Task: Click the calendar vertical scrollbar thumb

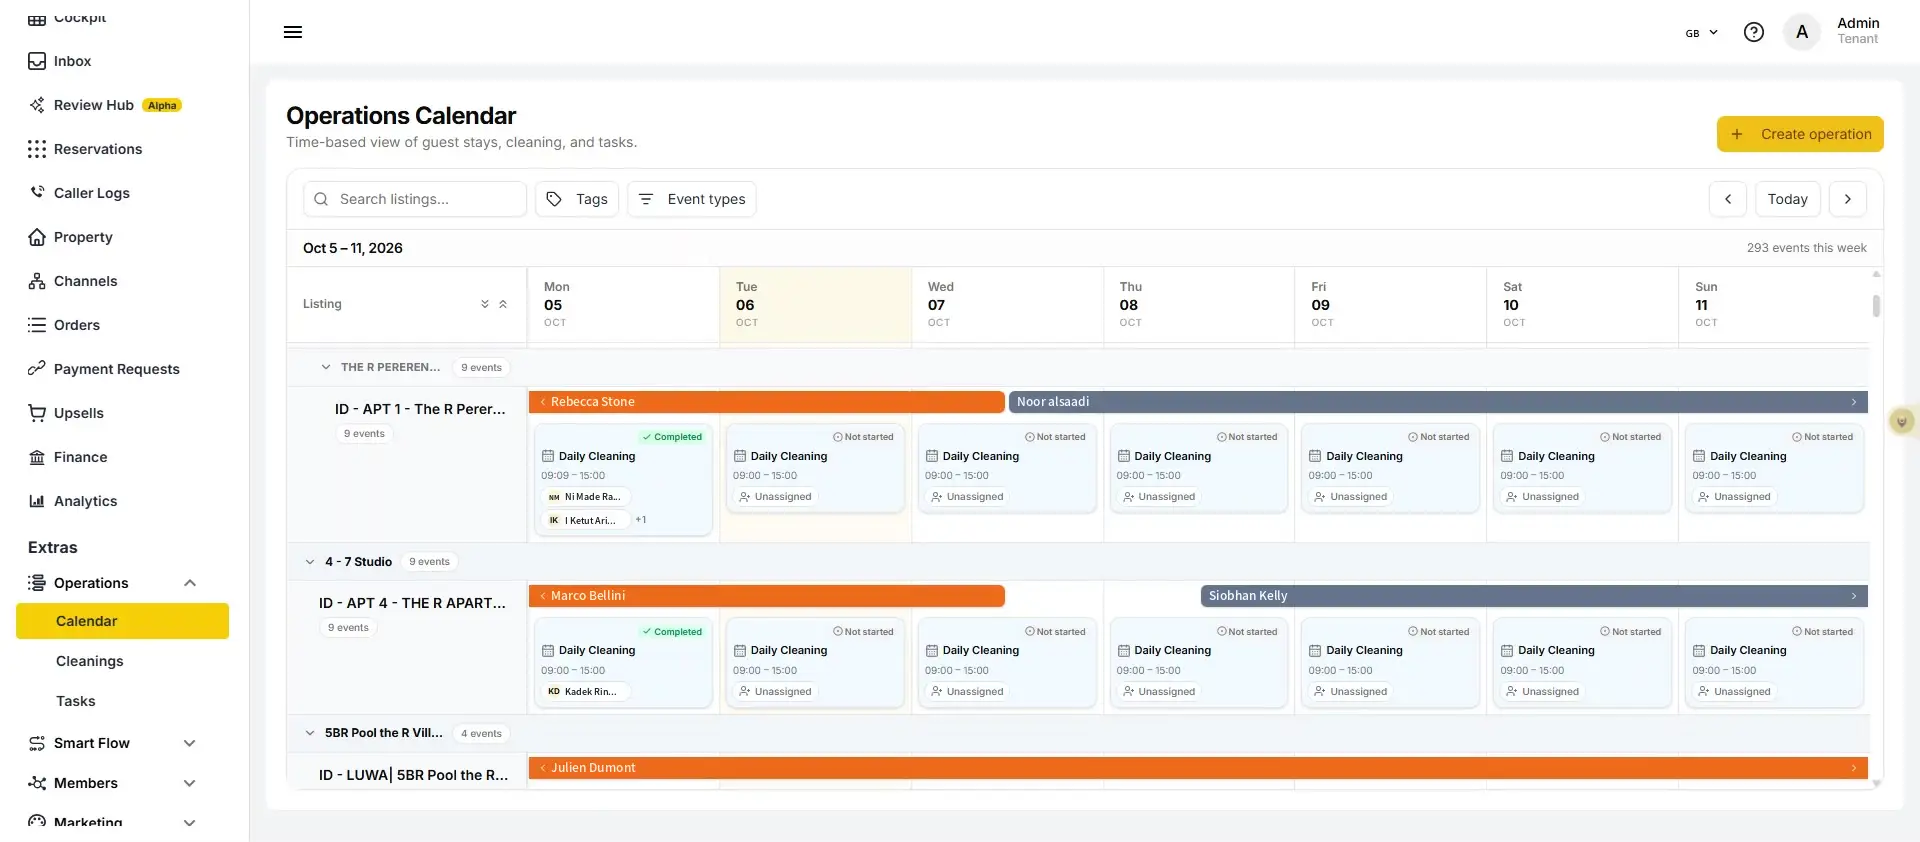Action: (x=1876, y=305)
